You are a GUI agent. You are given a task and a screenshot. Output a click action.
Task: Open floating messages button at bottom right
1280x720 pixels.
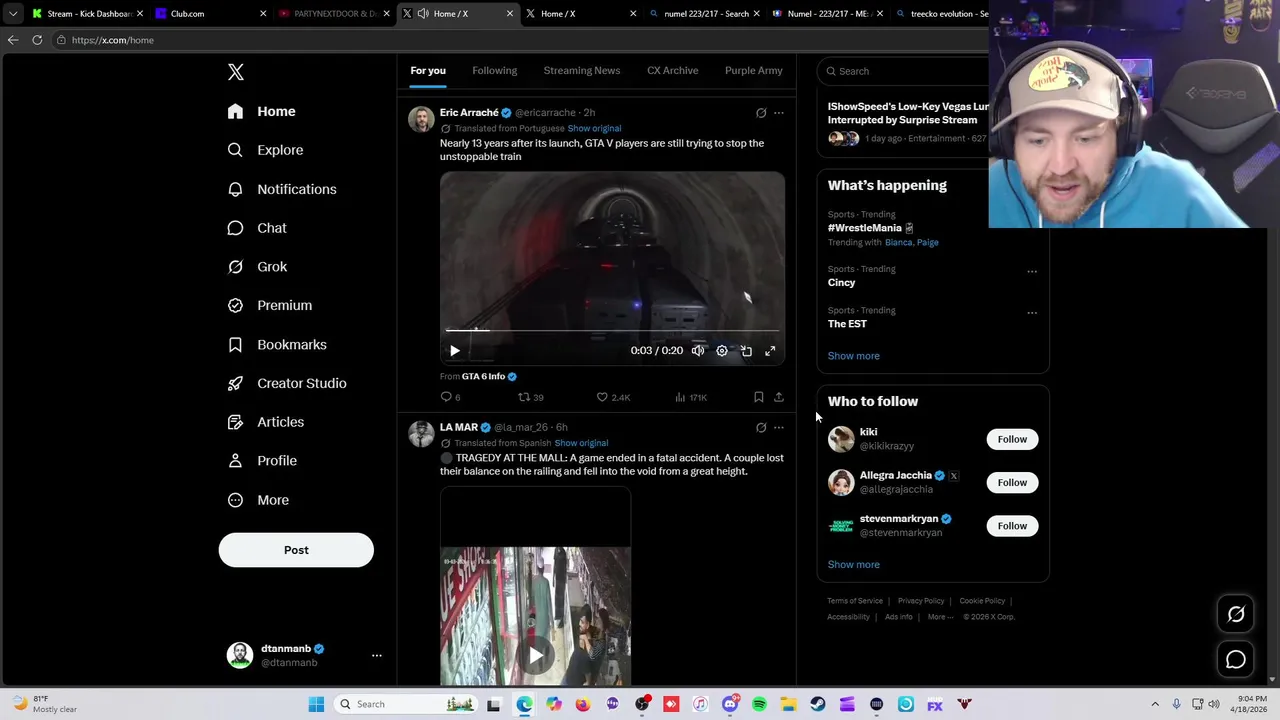tap(1236, 659)
